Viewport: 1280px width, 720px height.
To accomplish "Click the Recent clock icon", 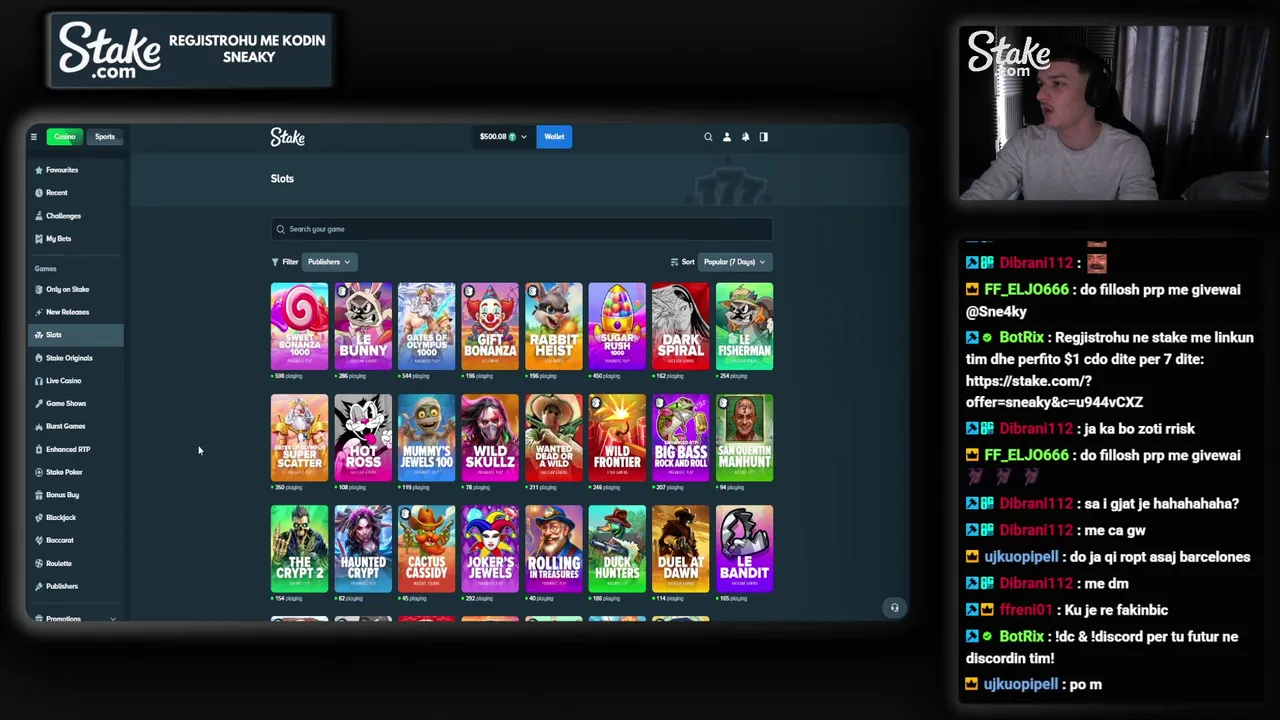I will tap(38, 193).
